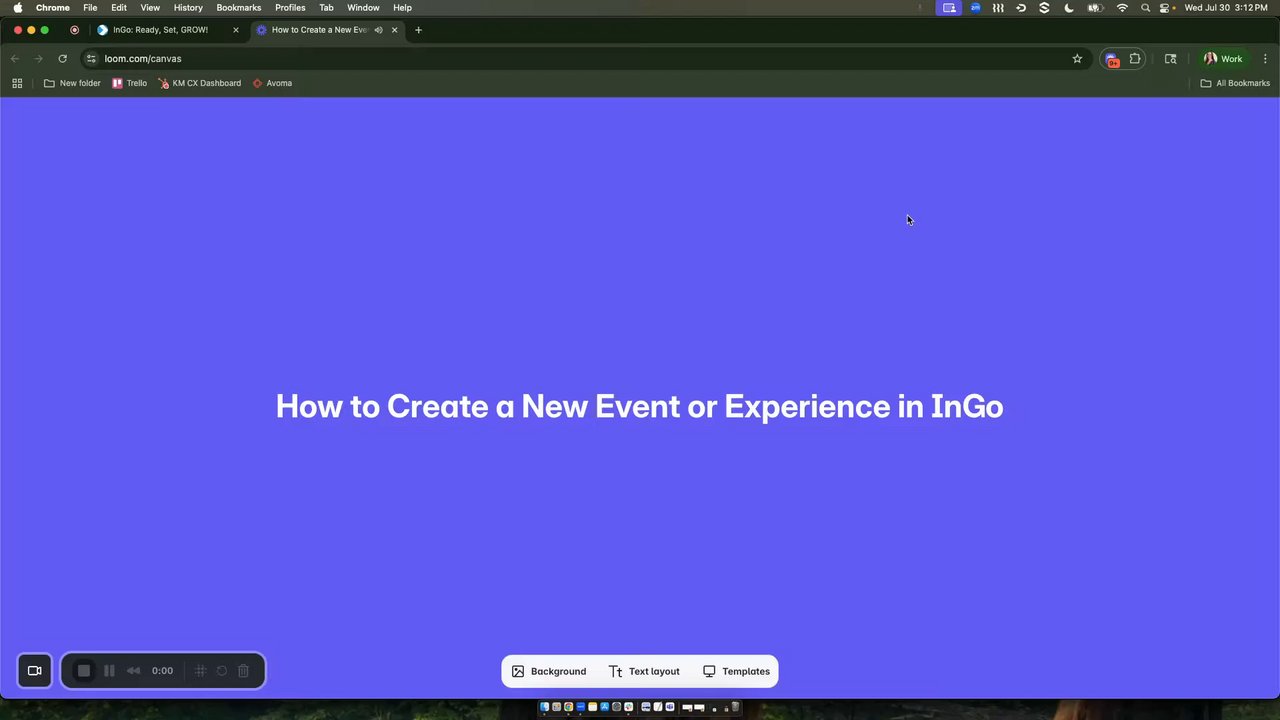The height and width of the screenshot is (720, 1280).
Task: Open Chrome's three-dot menu
Action: (x=1265, y=59)
